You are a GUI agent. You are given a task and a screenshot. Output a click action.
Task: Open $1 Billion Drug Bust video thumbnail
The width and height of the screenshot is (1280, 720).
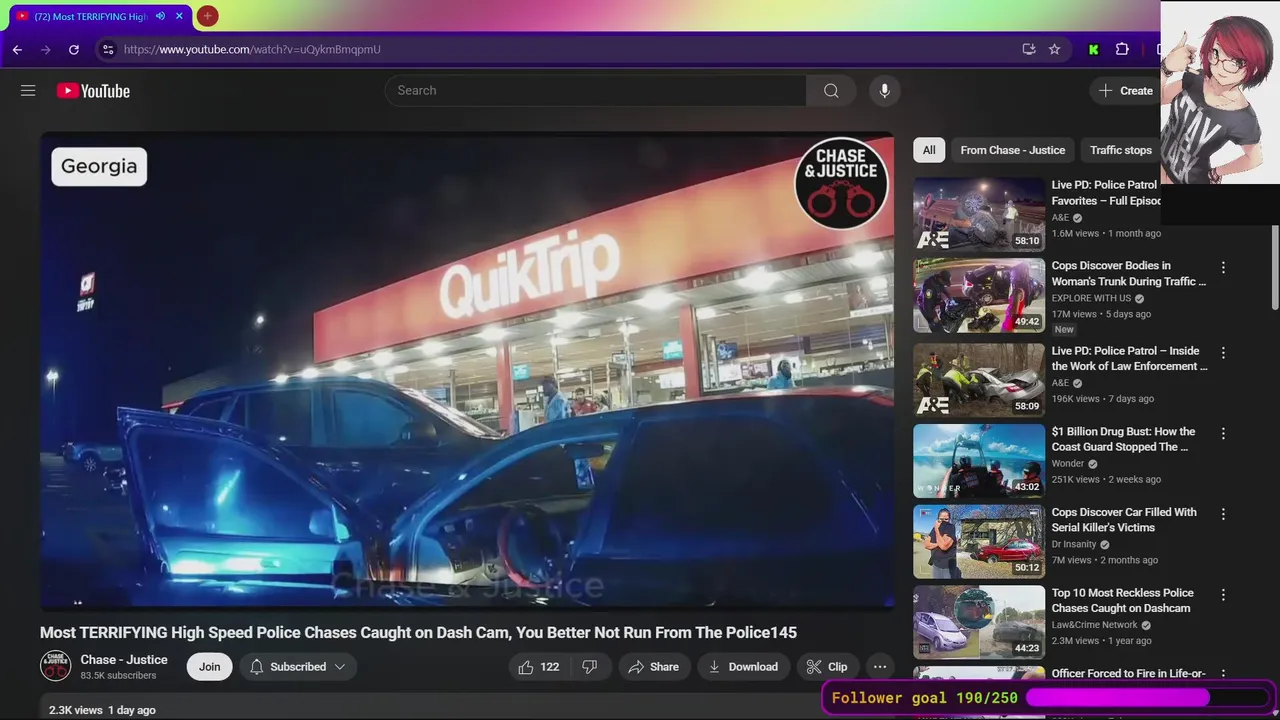point(979,461)
